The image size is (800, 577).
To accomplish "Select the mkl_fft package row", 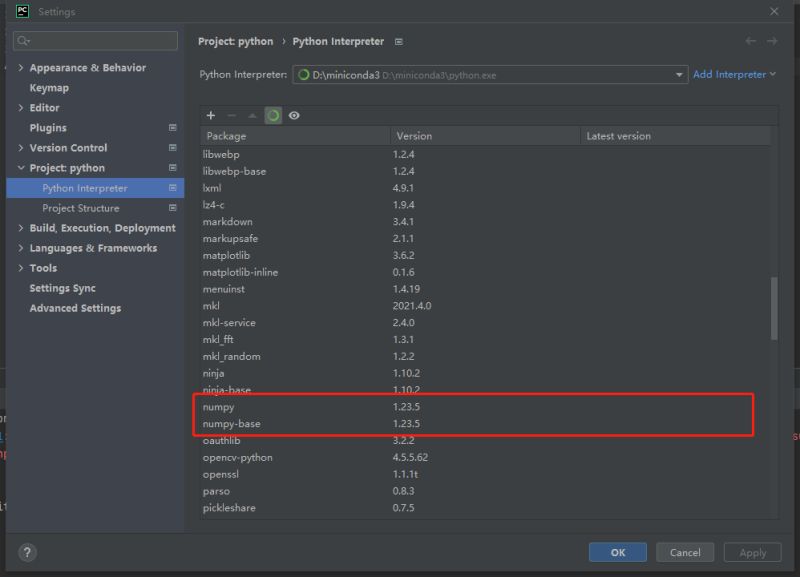I will [485, 339].
